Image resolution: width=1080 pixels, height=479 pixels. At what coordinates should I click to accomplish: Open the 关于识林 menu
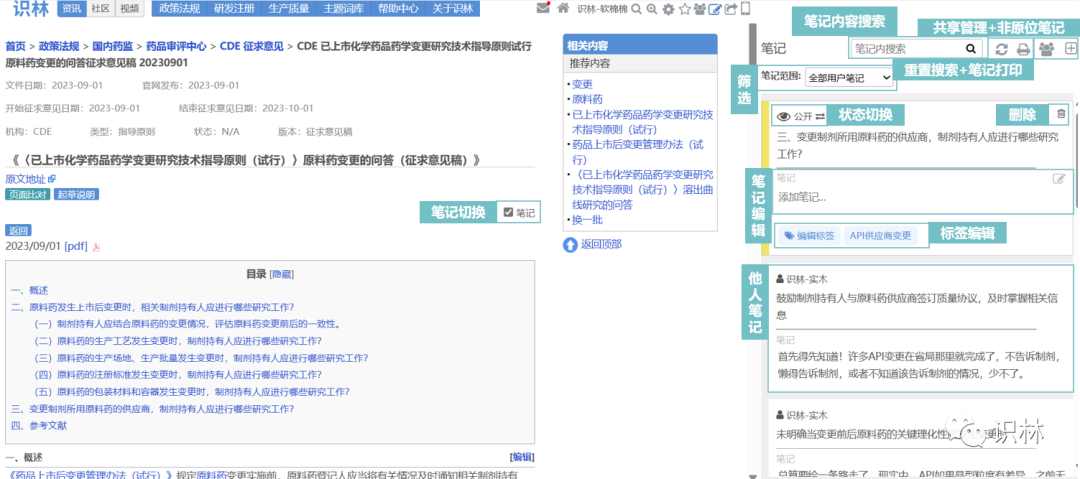[x=453, y=9]
